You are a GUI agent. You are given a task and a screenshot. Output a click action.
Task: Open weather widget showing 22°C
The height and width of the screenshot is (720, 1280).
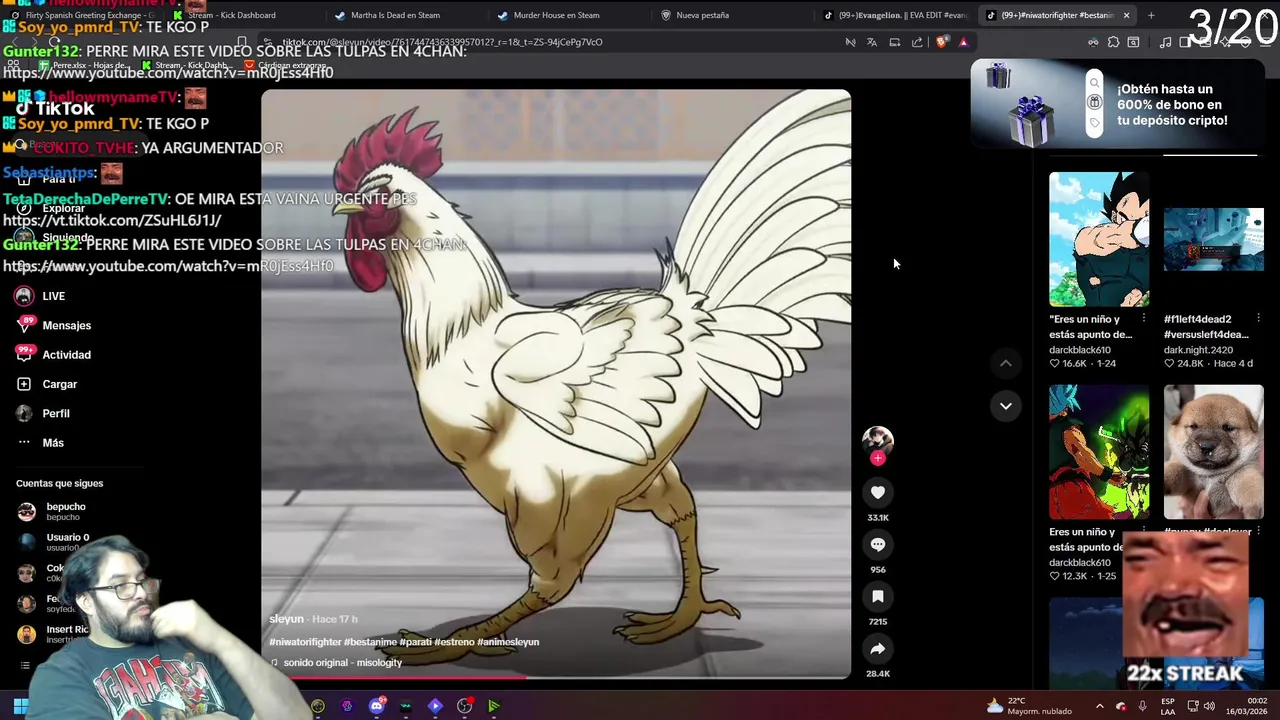1029,706
